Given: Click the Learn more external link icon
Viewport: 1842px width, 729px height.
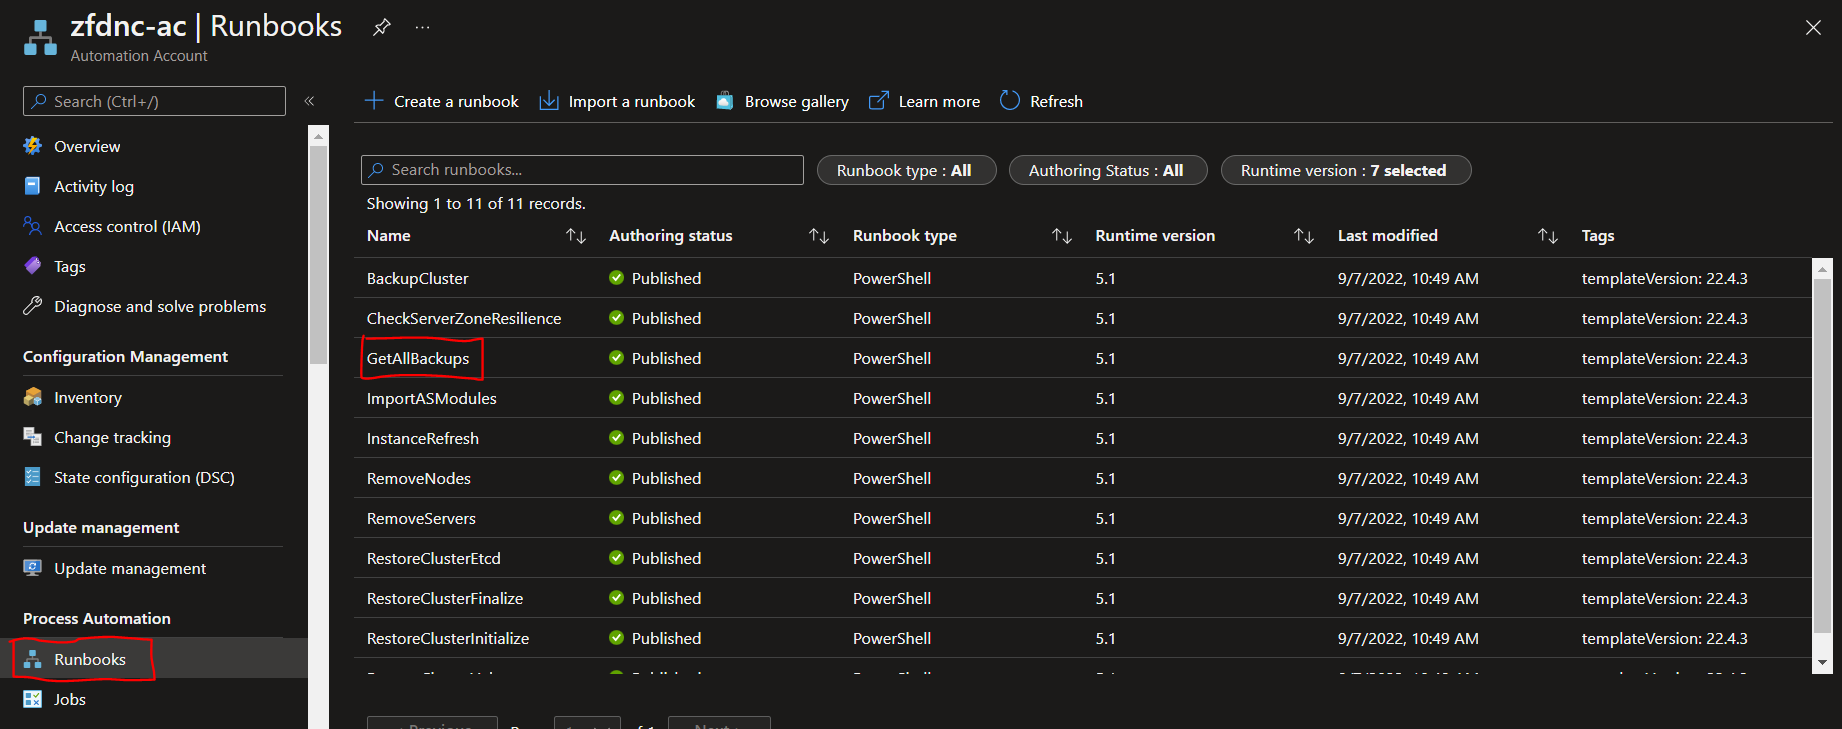Looking at the screenshot, I should pyautogui.click(x=878, y=101).
